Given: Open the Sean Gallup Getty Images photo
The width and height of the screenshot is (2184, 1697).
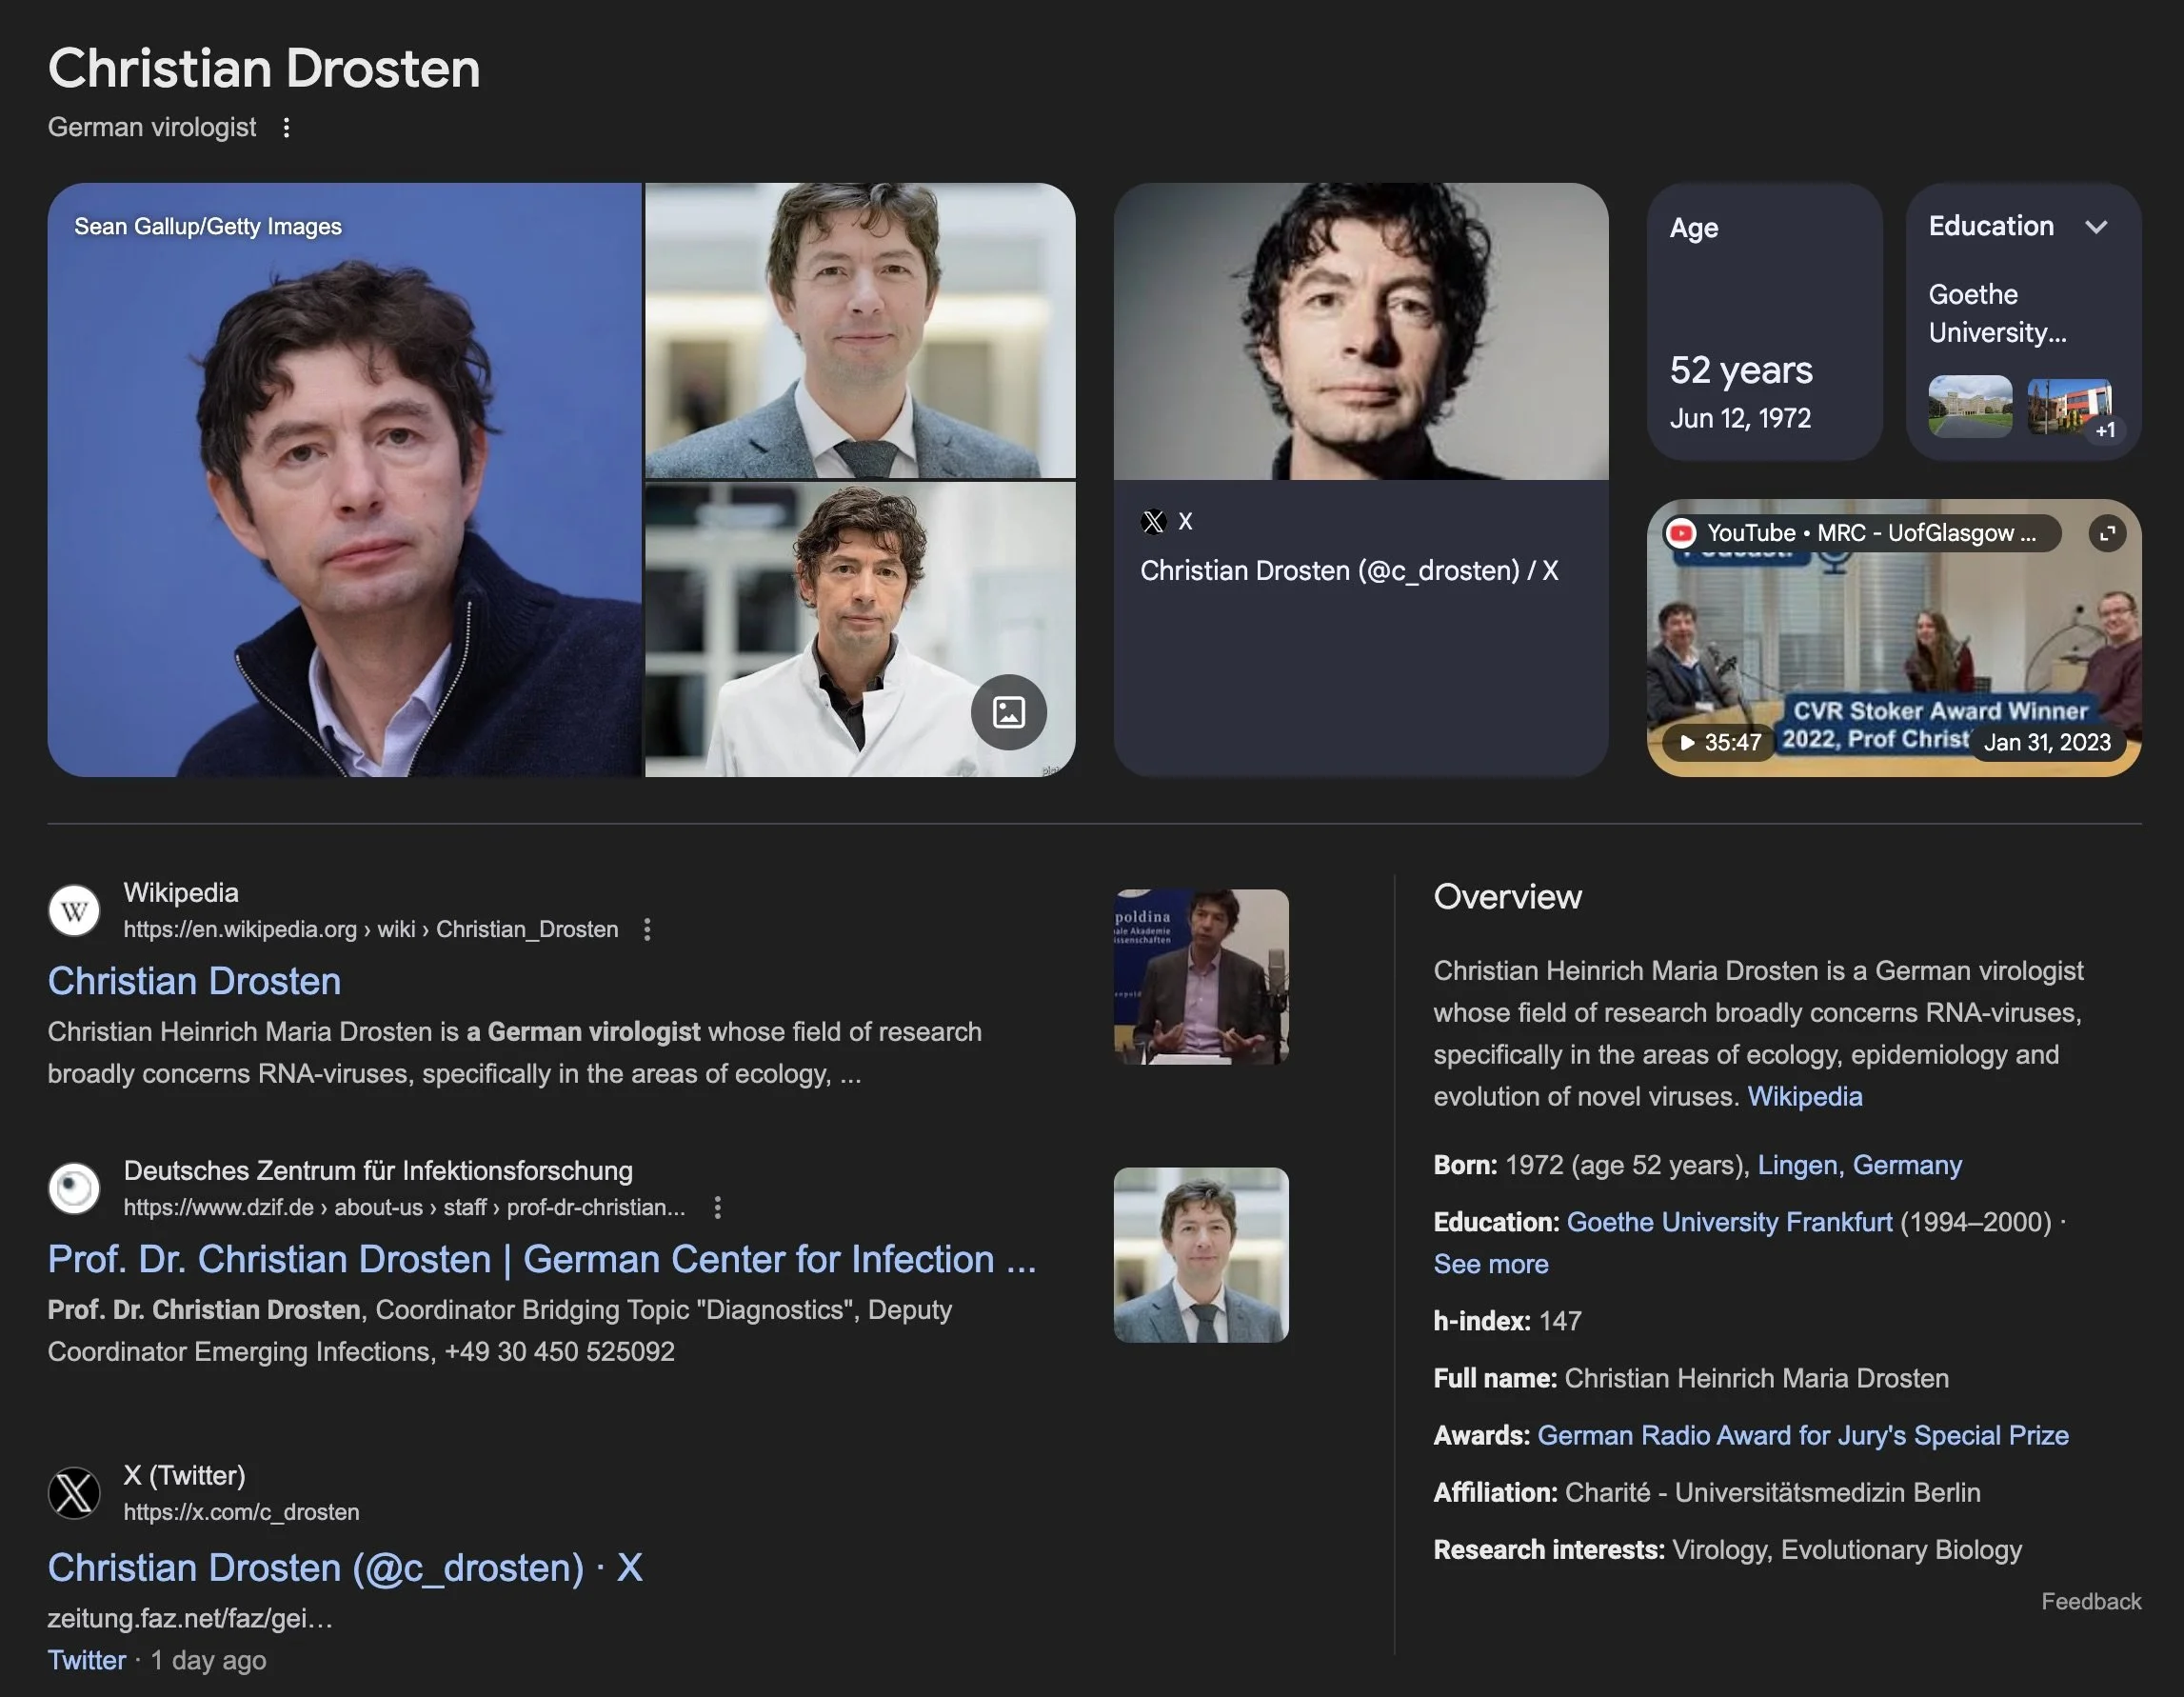Looking at the screenshot, I should click(x=344, y=480).
